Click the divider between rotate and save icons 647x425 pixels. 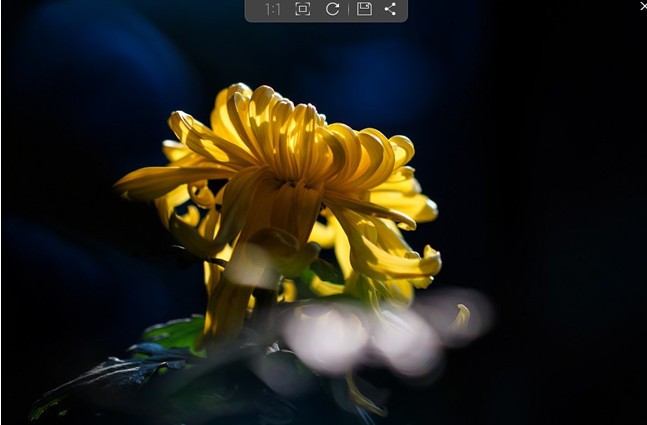point(348,9)
